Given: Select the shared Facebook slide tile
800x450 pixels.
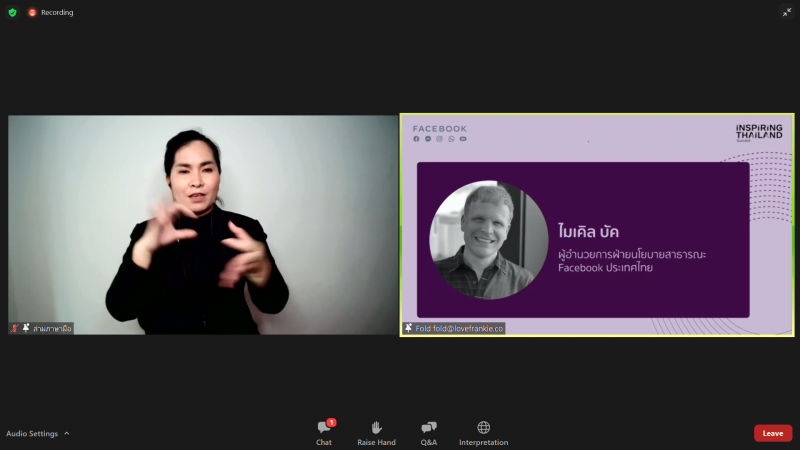Looking at the screenshot, I should coord(597,225).
